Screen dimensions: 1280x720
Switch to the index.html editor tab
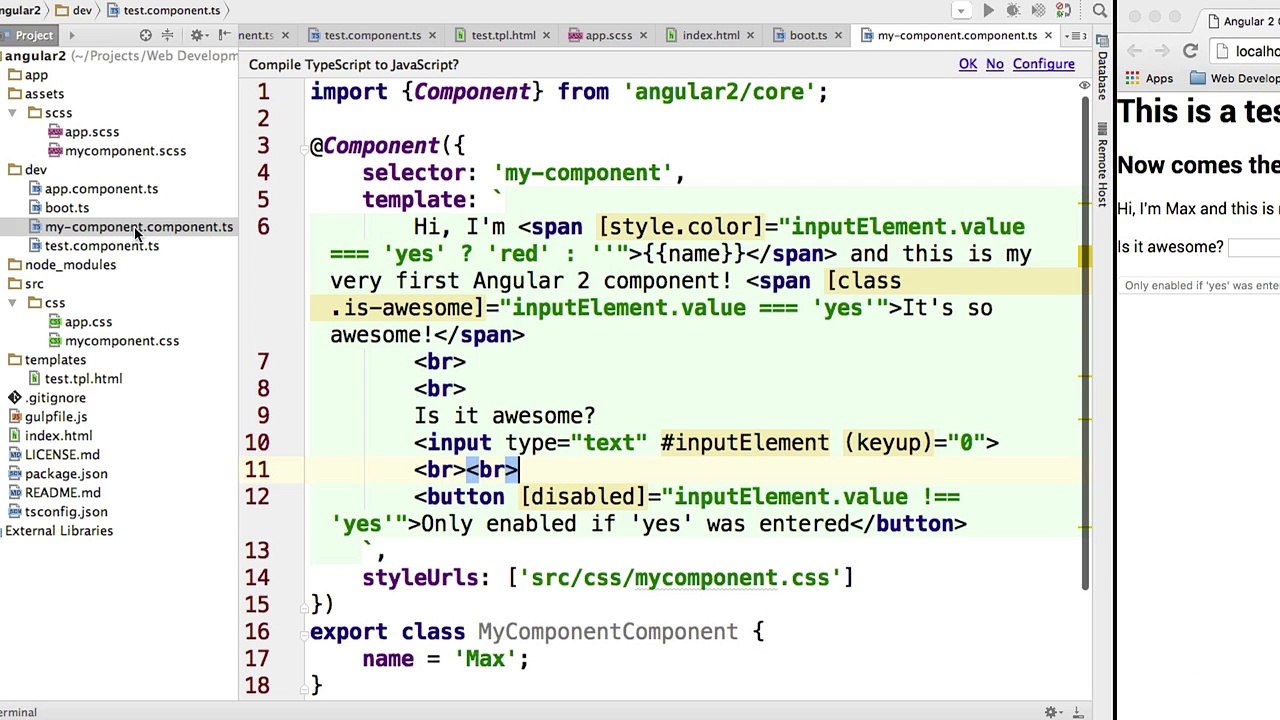tap(711, 35)
